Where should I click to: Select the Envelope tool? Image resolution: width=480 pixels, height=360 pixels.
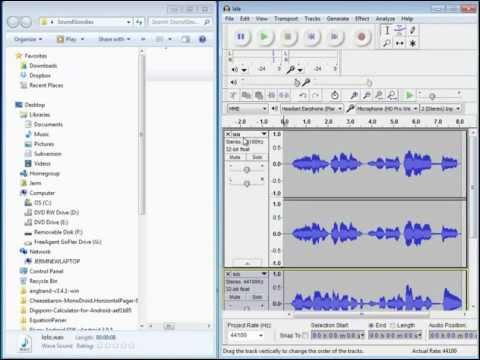point(400,30)
